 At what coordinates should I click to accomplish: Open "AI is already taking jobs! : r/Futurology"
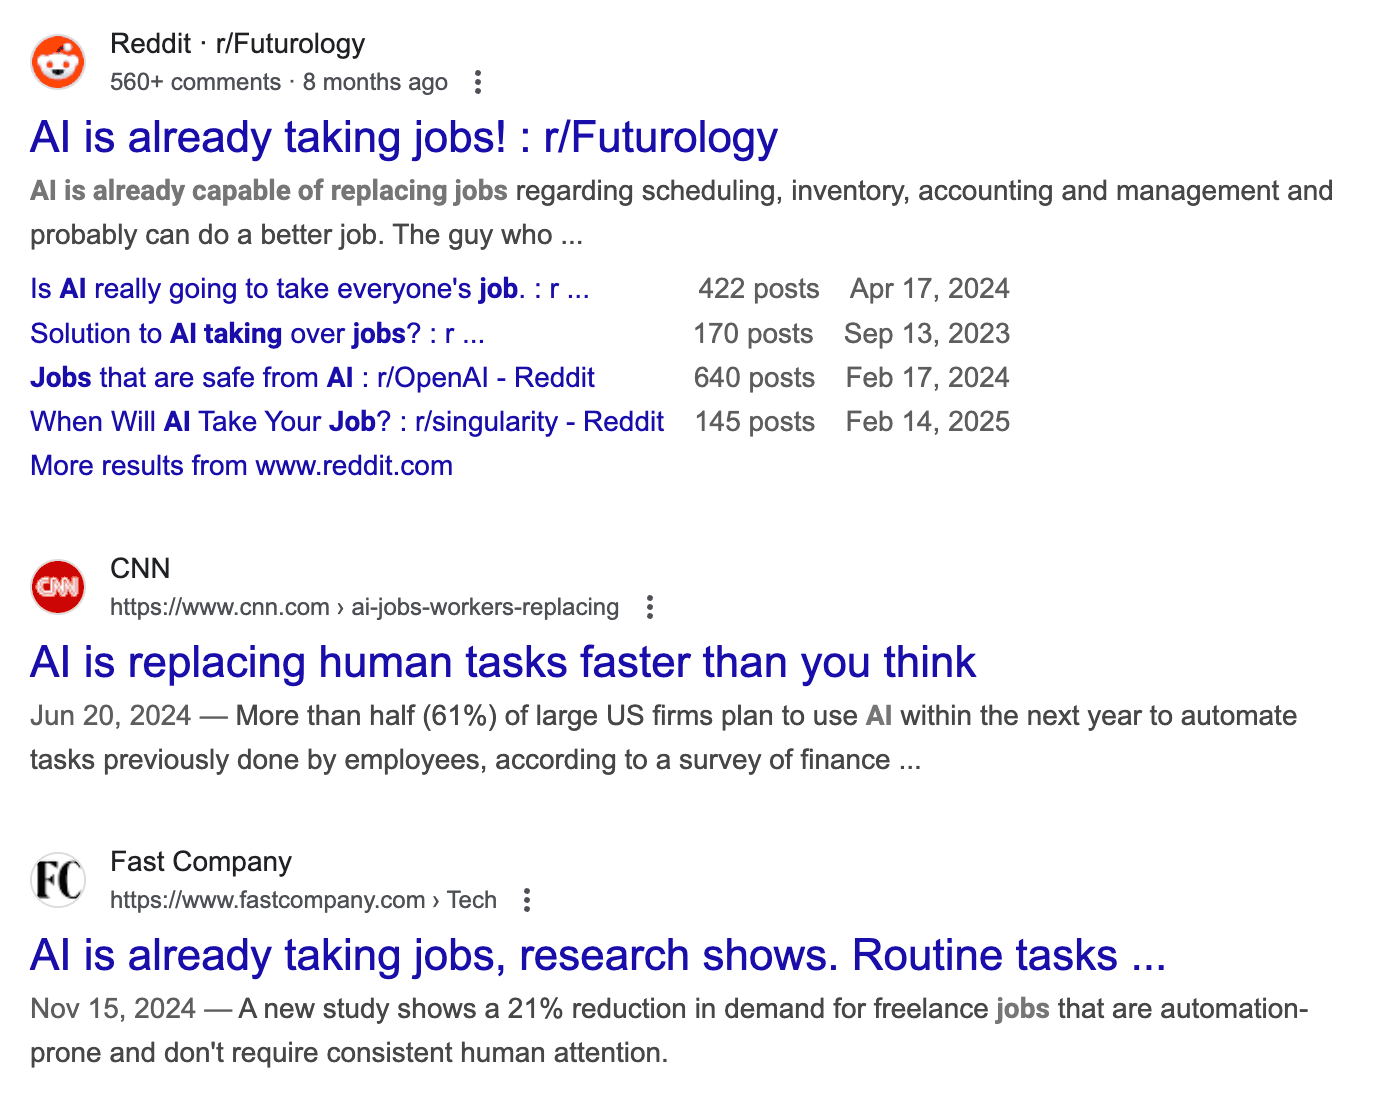(x=404, y=138)
